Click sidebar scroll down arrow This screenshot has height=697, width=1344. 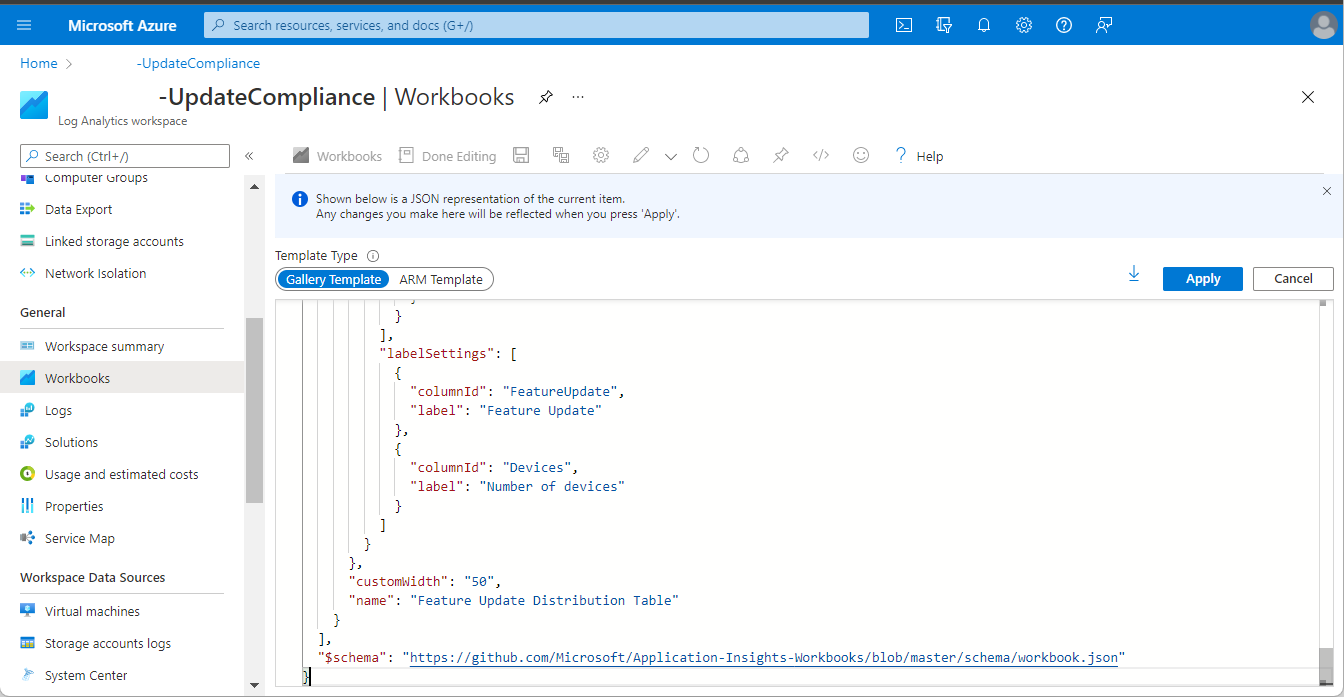pyautogui.click(x=254, y=684)
